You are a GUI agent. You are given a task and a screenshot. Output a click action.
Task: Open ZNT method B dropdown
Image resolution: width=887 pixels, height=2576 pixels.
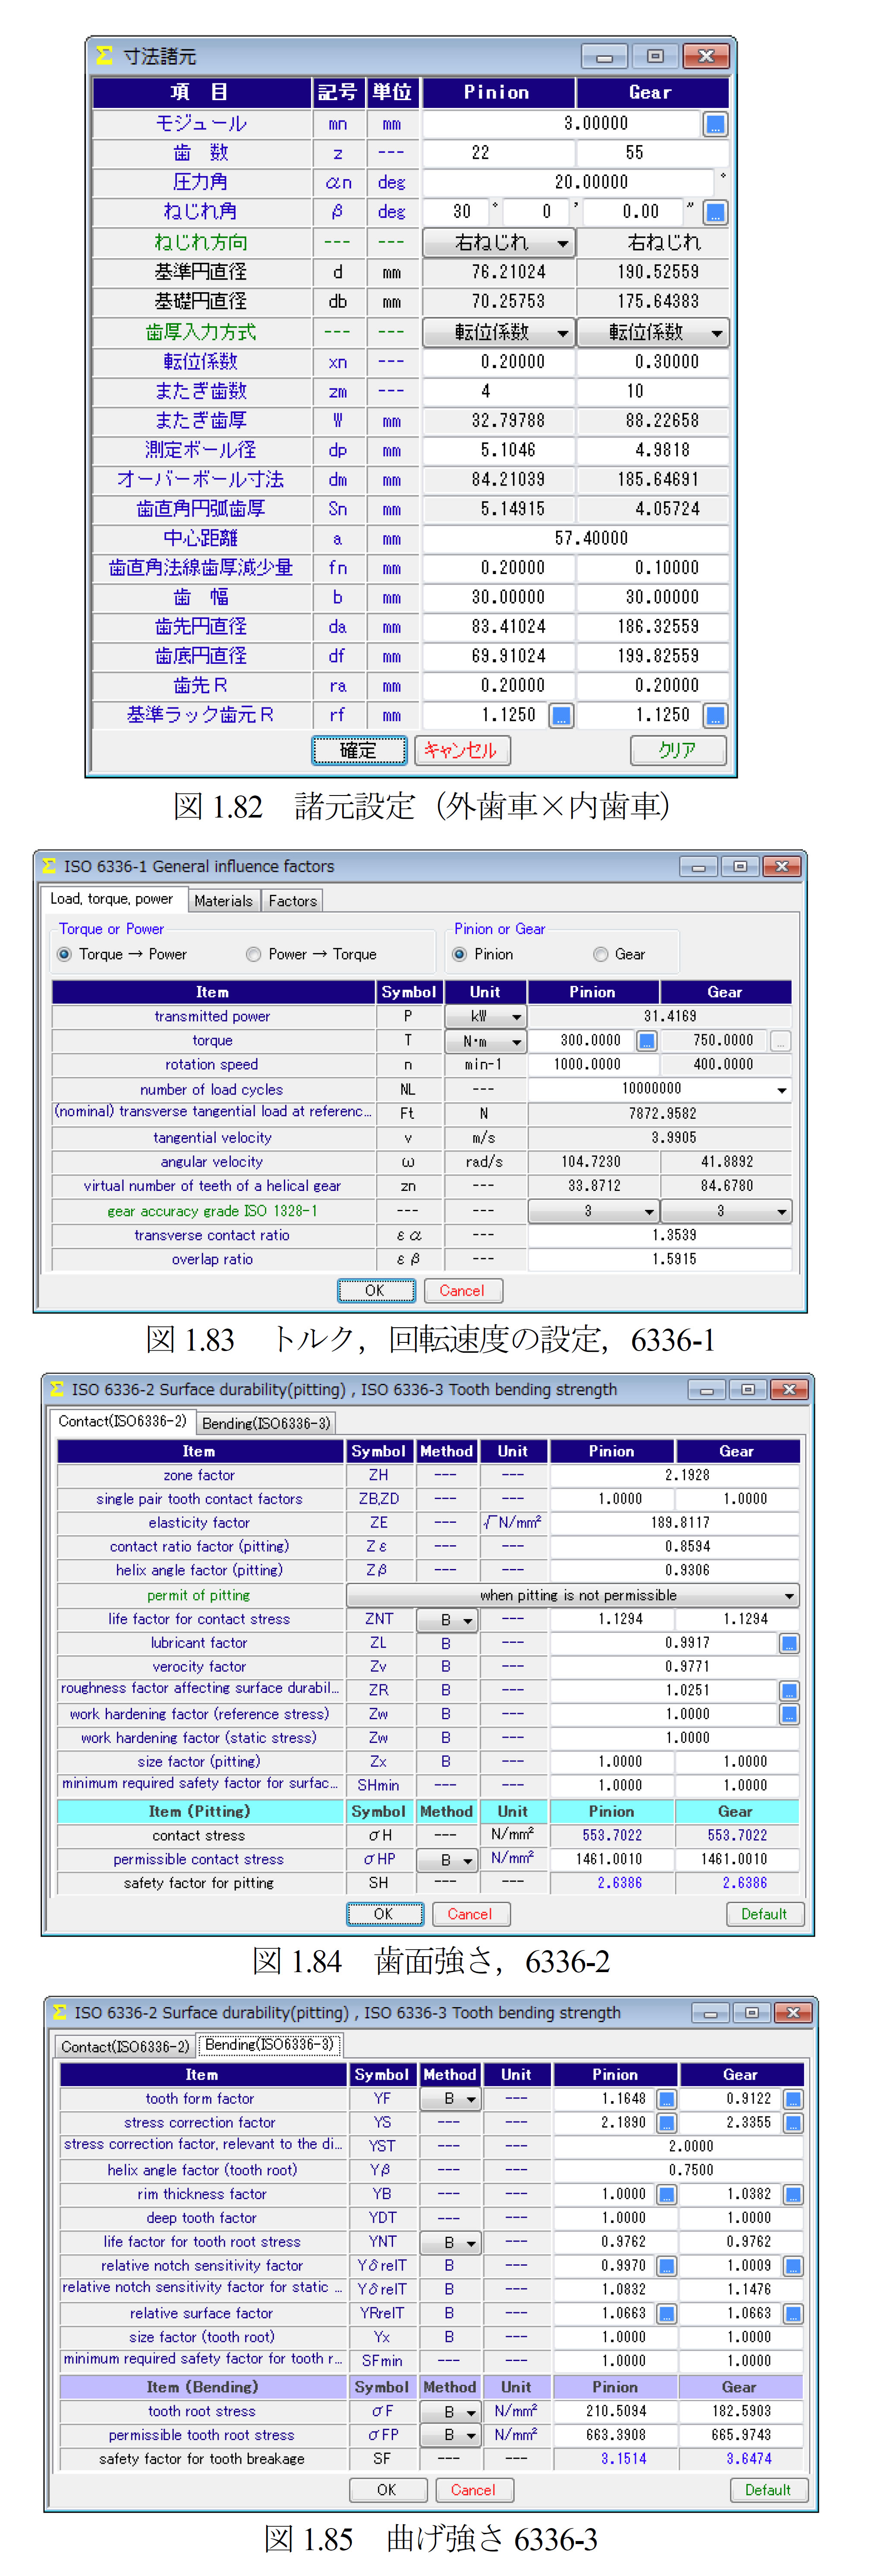446,1619
